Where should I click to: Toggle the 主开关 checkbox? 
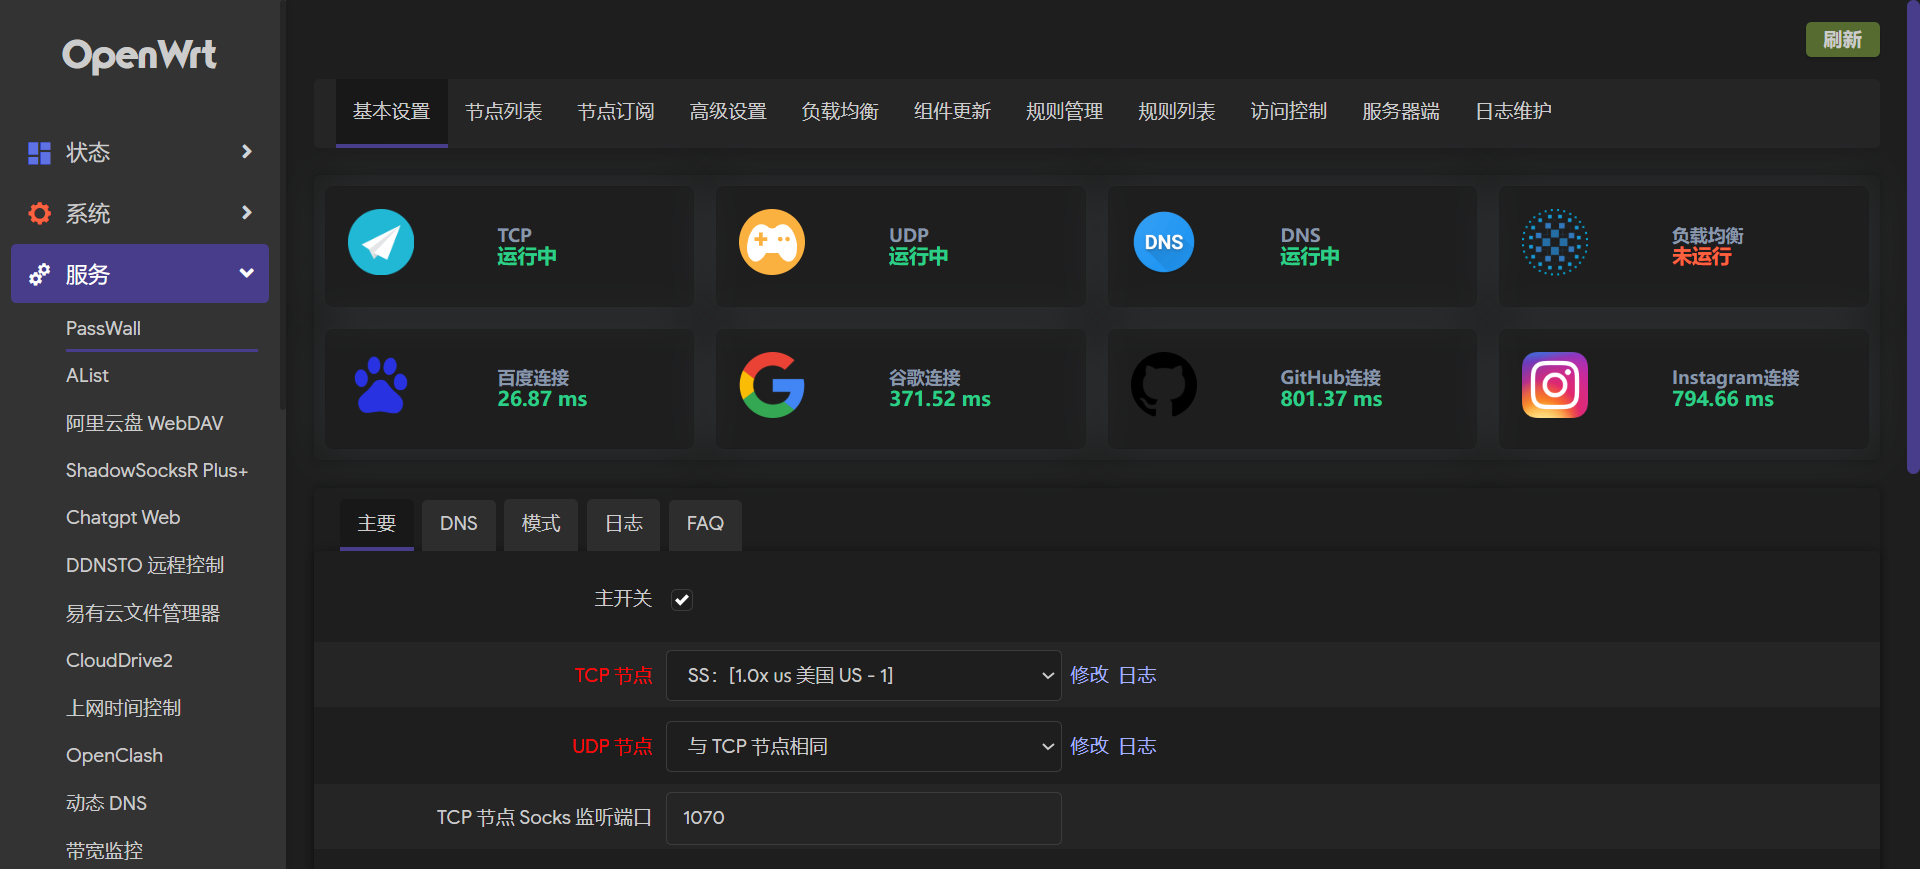click(x=682, y=599)
